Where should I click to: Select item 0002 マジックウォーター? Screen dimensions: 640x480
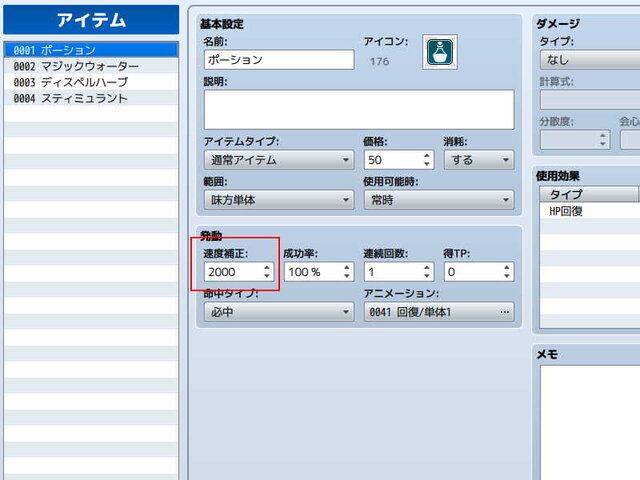click(x=91, y=66)
